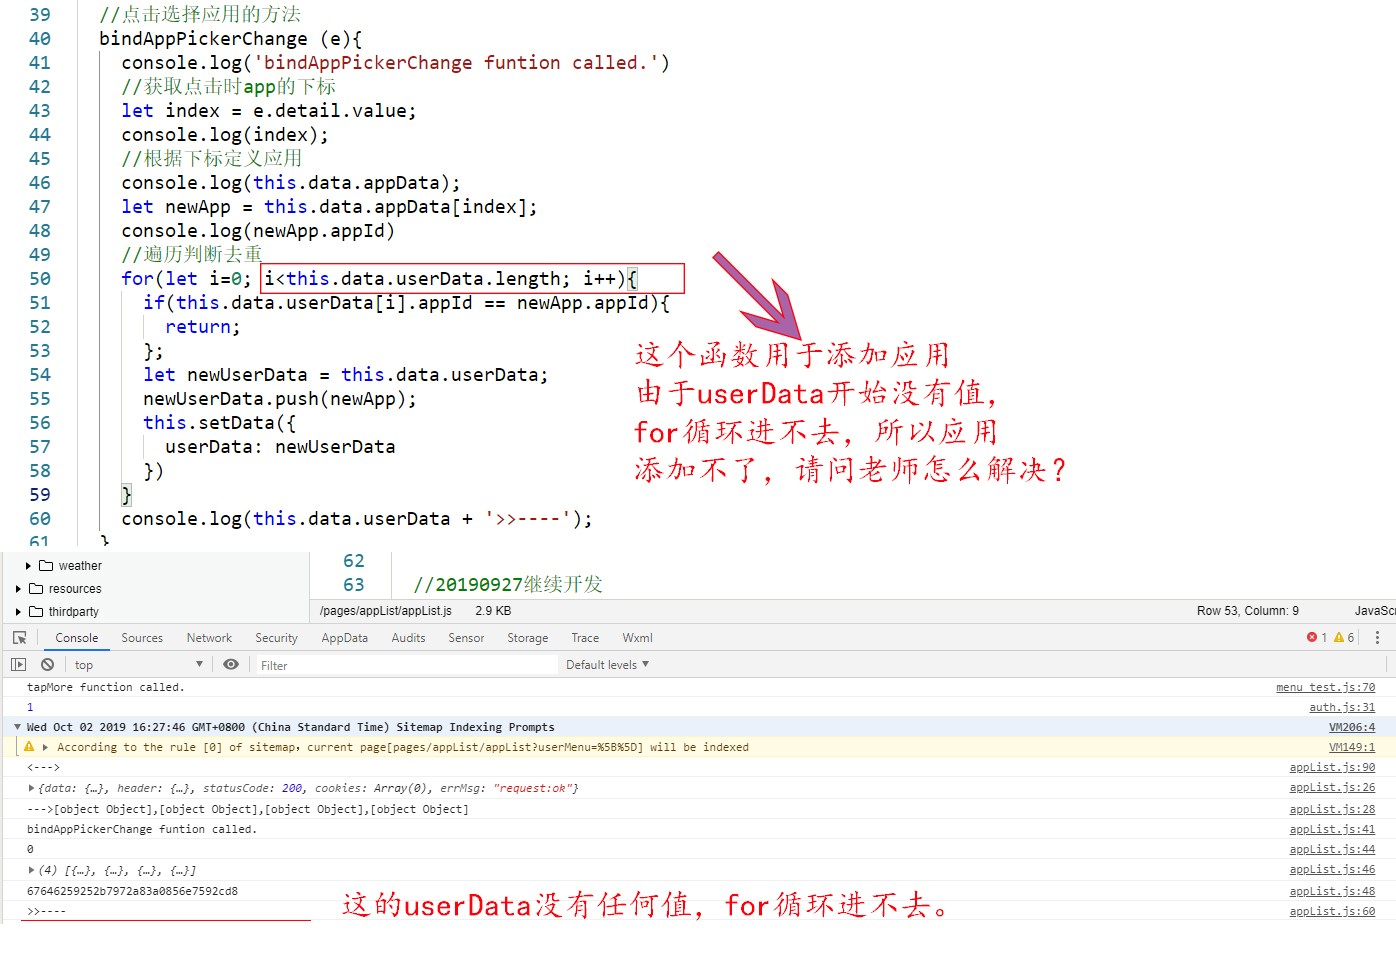Click the resources folder icon
The height and width of the screenshot is (970, 1396).
(x=36, y=588)
